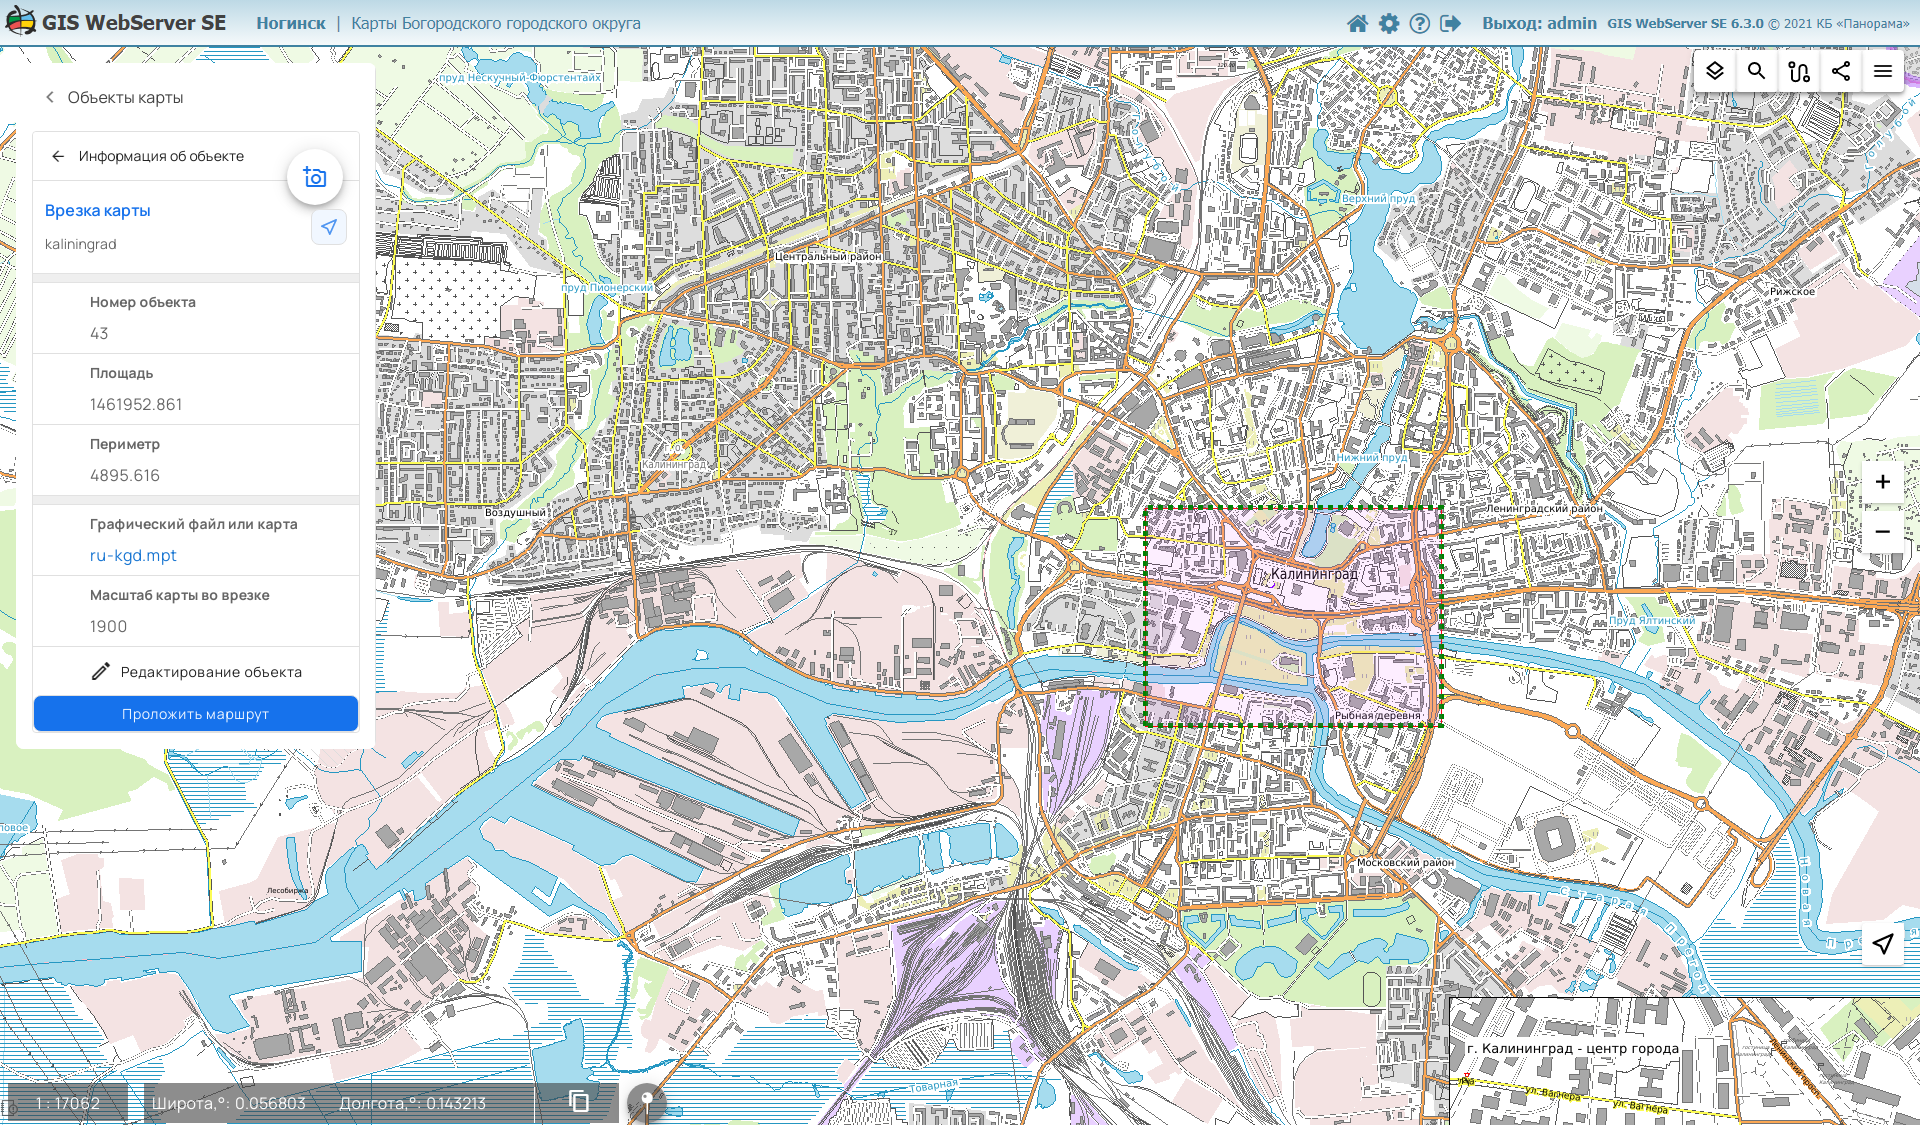
Task: Open Редактирование объекта
Action: click(196, 672)
